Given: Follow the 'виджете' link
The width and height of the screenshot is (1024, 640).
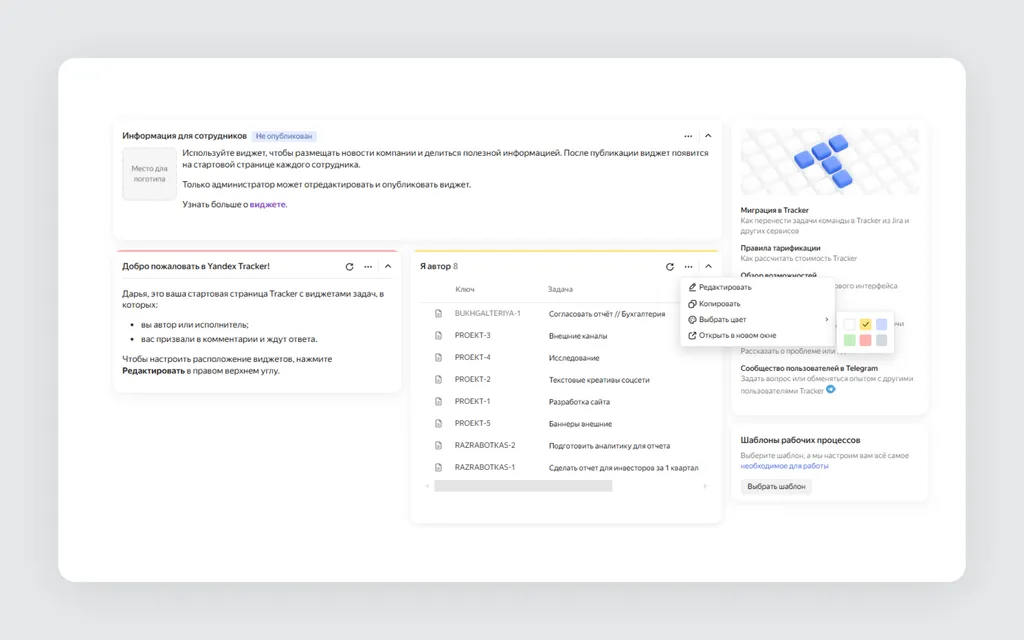Looking at the screenshot, I should click(268, 204).
